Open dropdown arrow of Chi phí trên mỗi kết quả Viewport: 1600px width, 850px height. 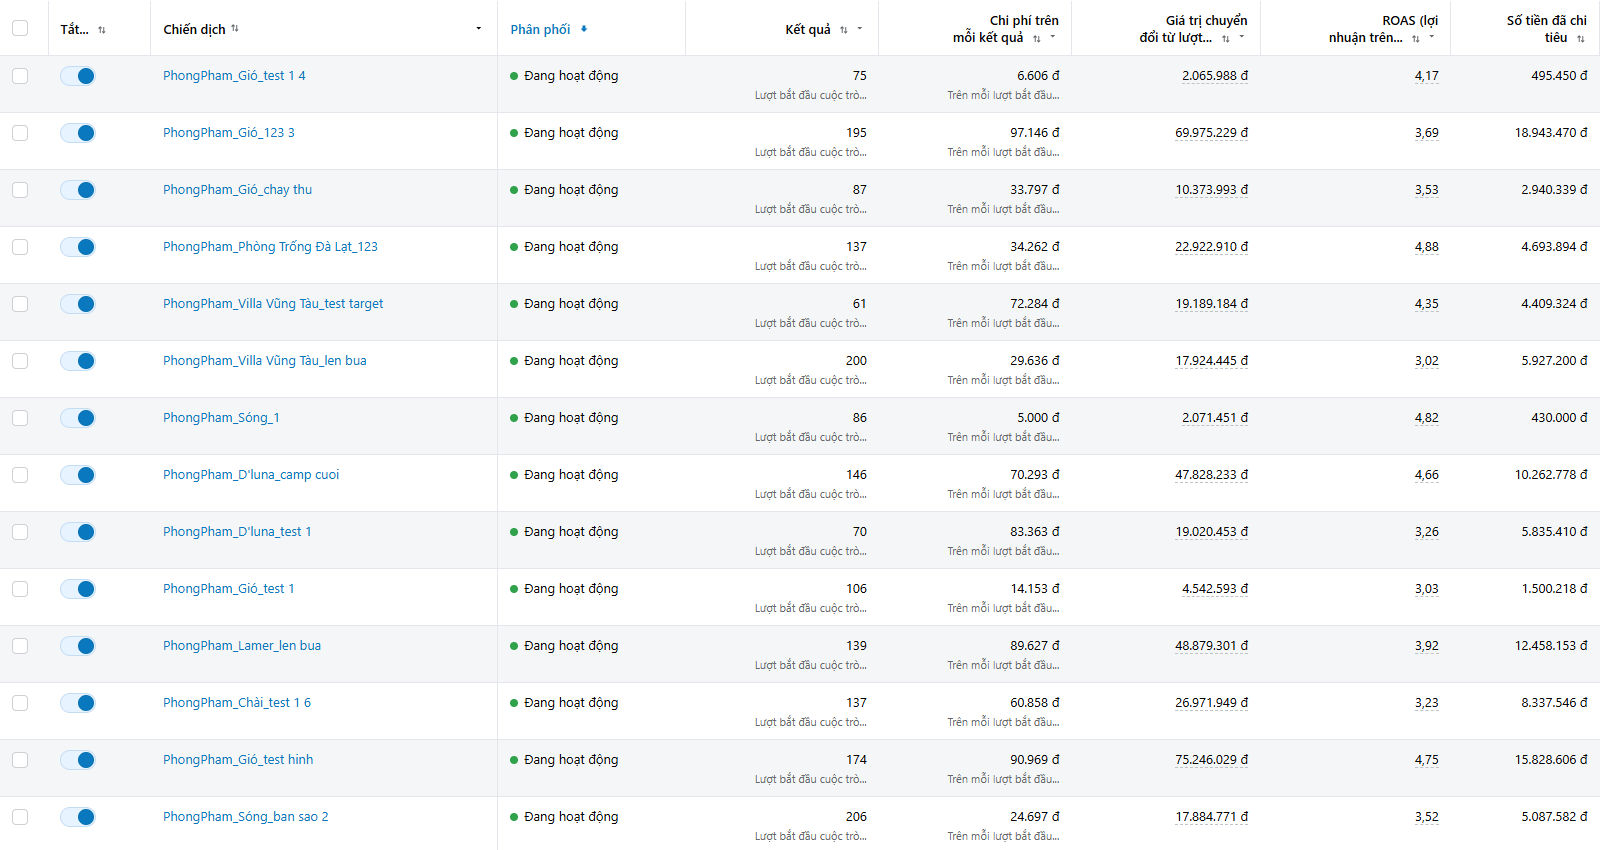1053,37
